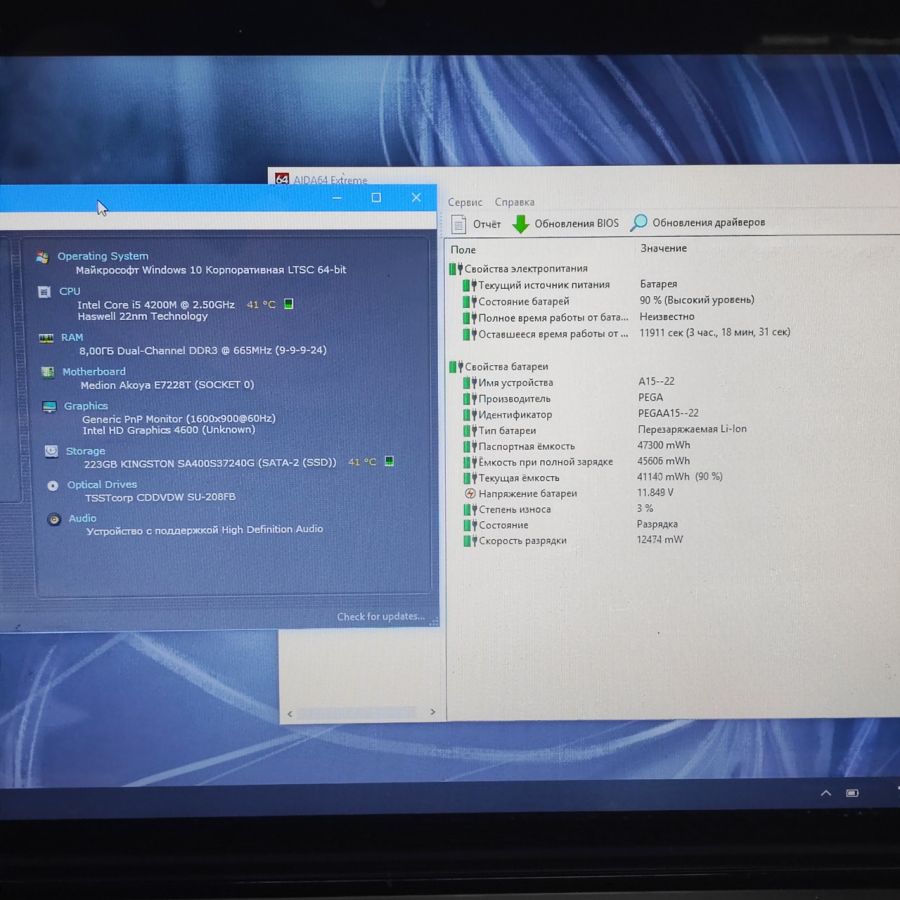Open the Optical Drives section link
900x900 pixels.
[x=102, y=484]
